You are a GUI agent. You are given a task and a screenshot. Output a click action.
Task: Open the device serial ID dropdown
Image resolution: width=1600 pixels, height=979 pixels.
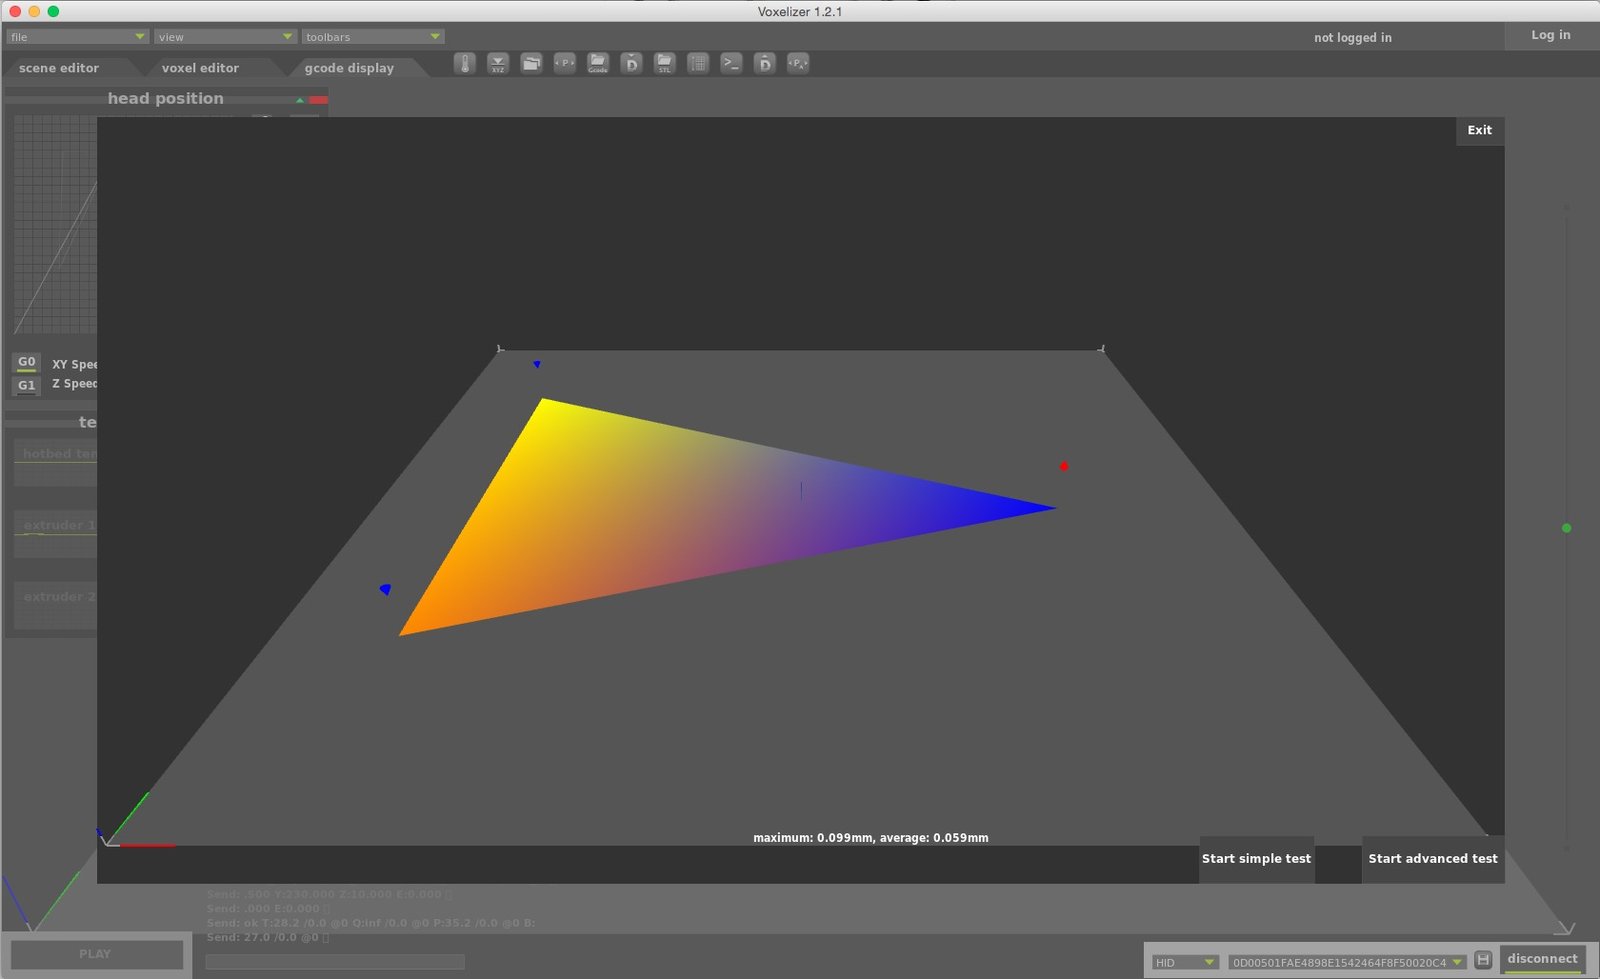1347,962
